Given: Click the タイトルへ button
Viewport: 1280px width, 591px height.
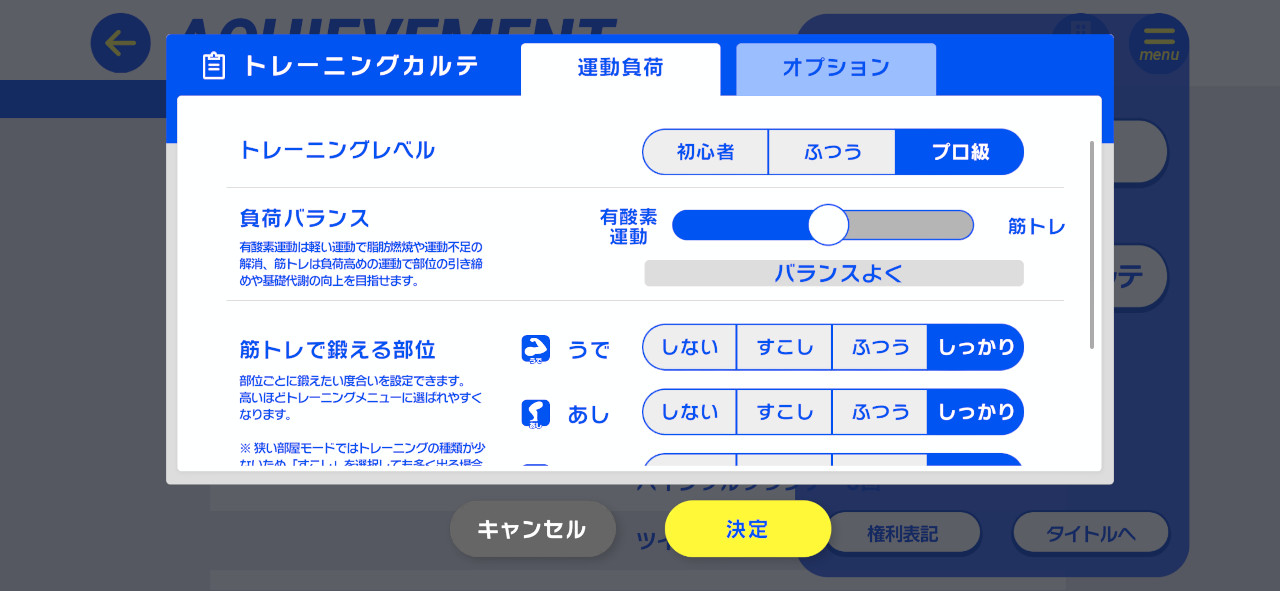Looking at the screenshot, I should coord(1091,533).
